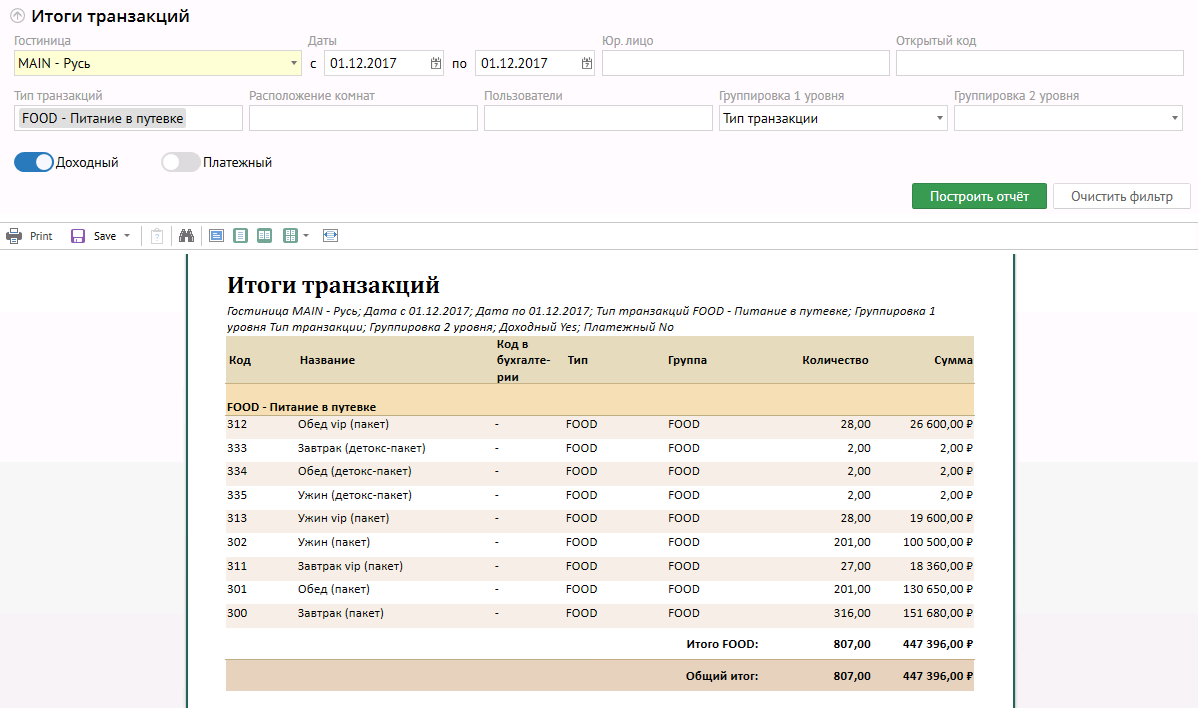This screenshot has width=1198, height=708.
Task: Open calendar for start date field
Action: 436,64
